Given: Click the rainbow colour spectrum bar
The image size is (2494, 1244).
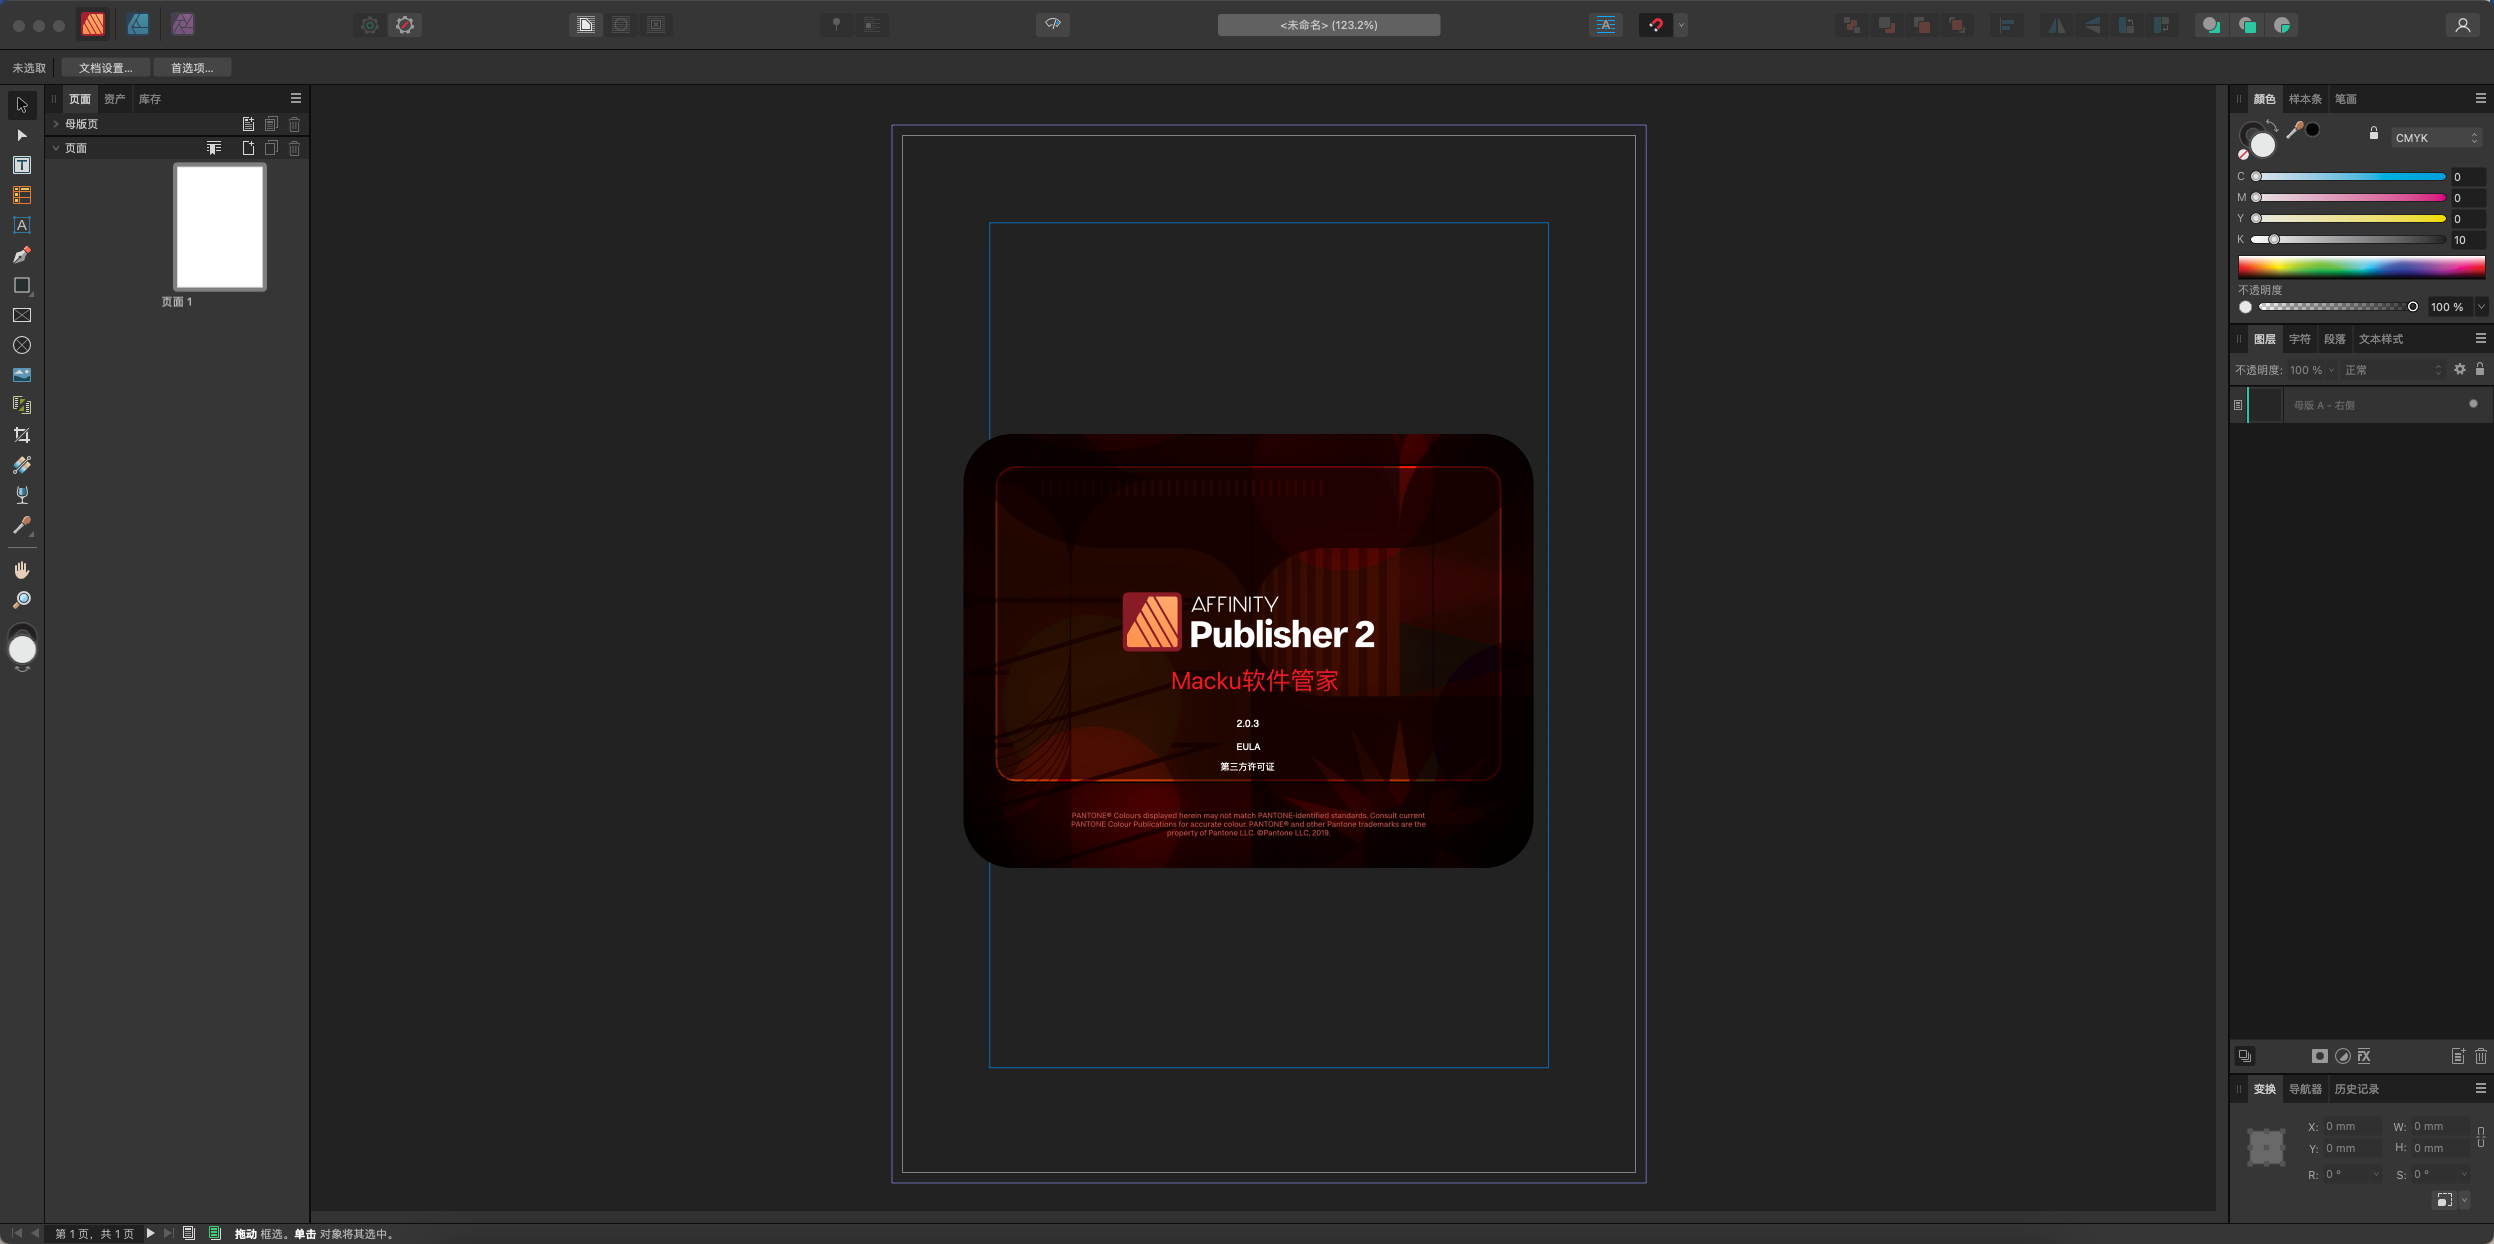Looking at the screenshot, I should coord(2361,265).
